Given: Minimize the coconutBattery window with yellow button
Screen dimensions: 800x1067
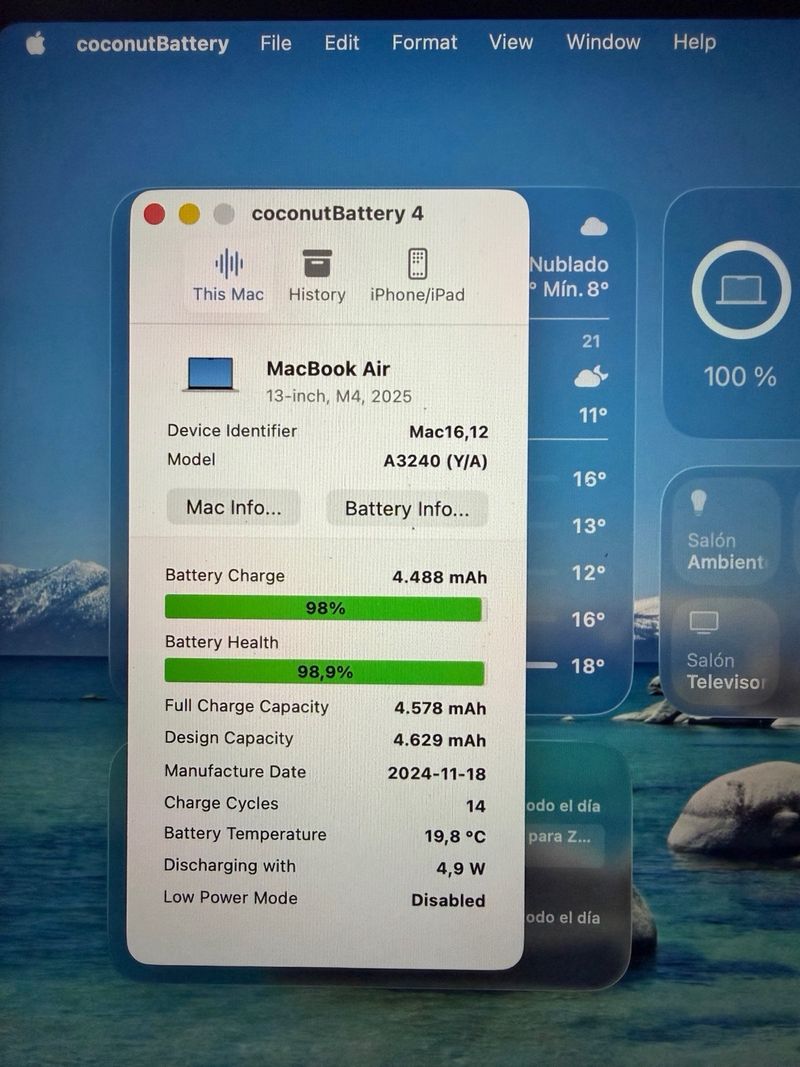Looking at the screenshot, I should tap(189, 214).
